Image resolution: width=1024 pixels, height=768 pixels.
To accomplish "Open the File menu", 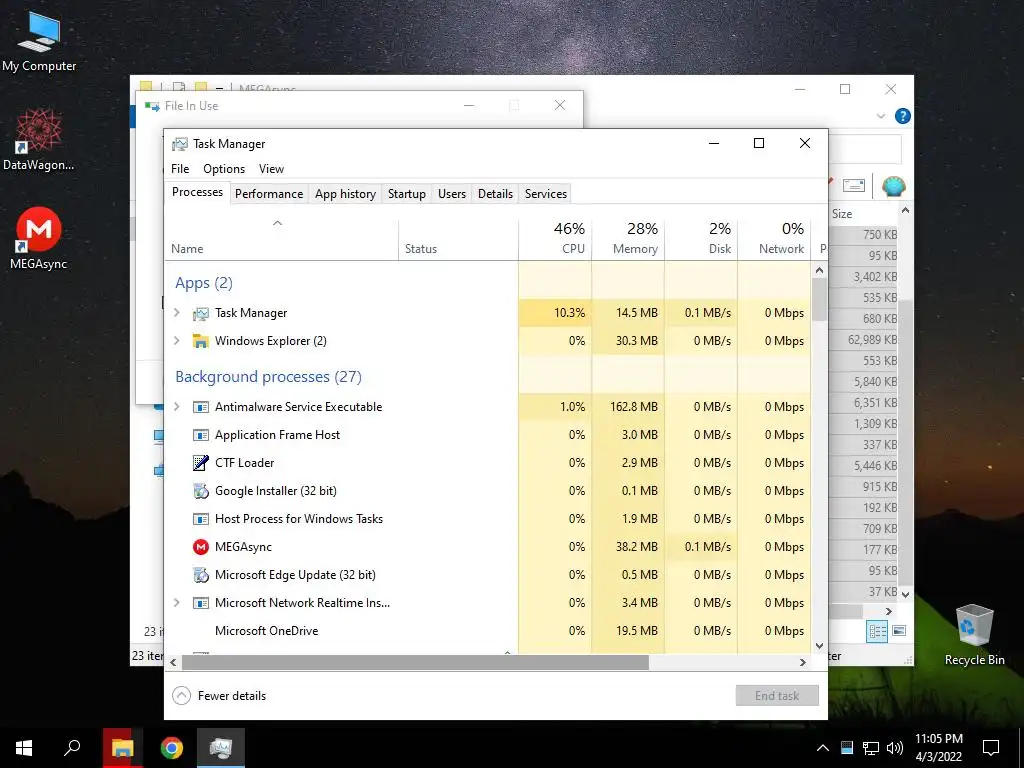I will (x=180, y=168).
